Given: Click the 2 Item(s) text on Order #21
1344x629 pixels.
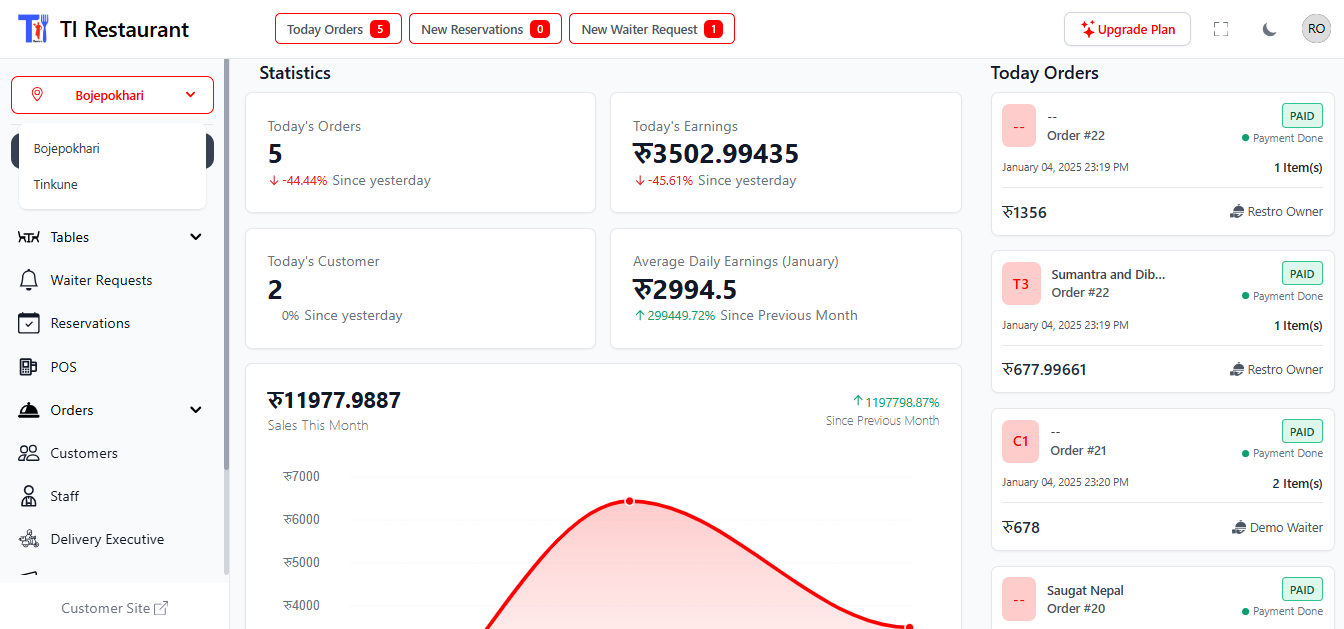Looking at the screenshot, I should pos(1297,483).
